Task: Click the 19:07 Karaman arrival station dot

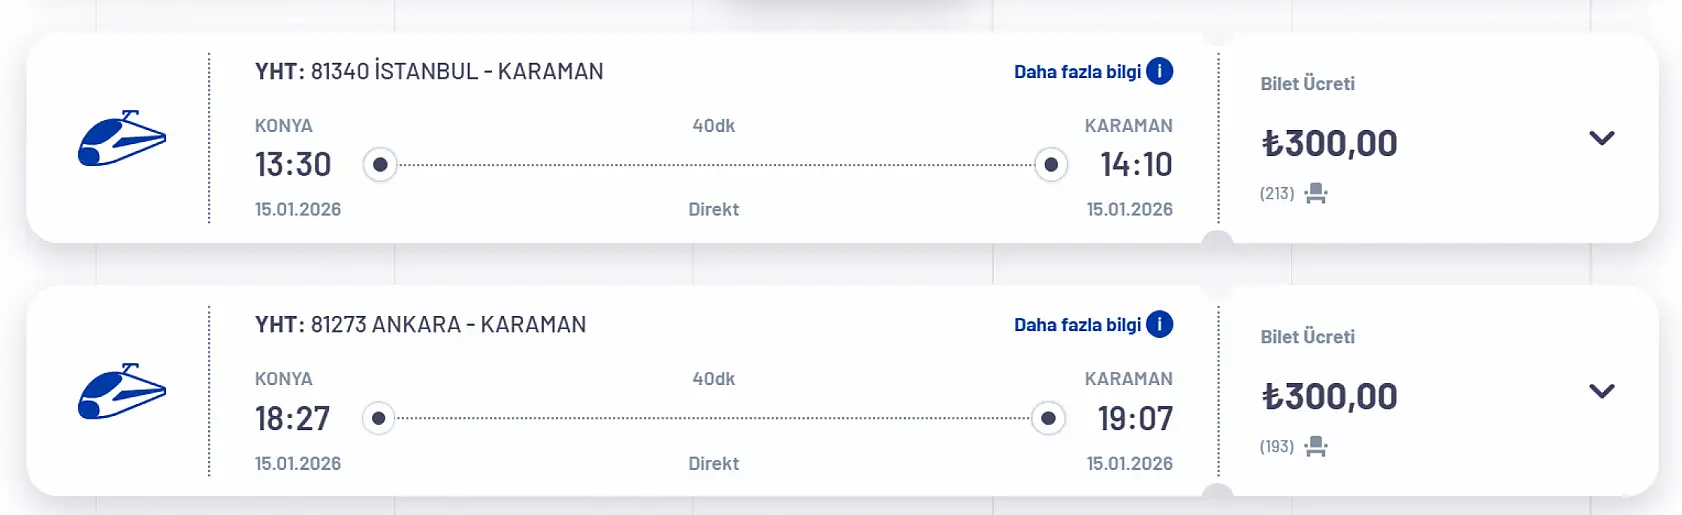Action: 1048,418
